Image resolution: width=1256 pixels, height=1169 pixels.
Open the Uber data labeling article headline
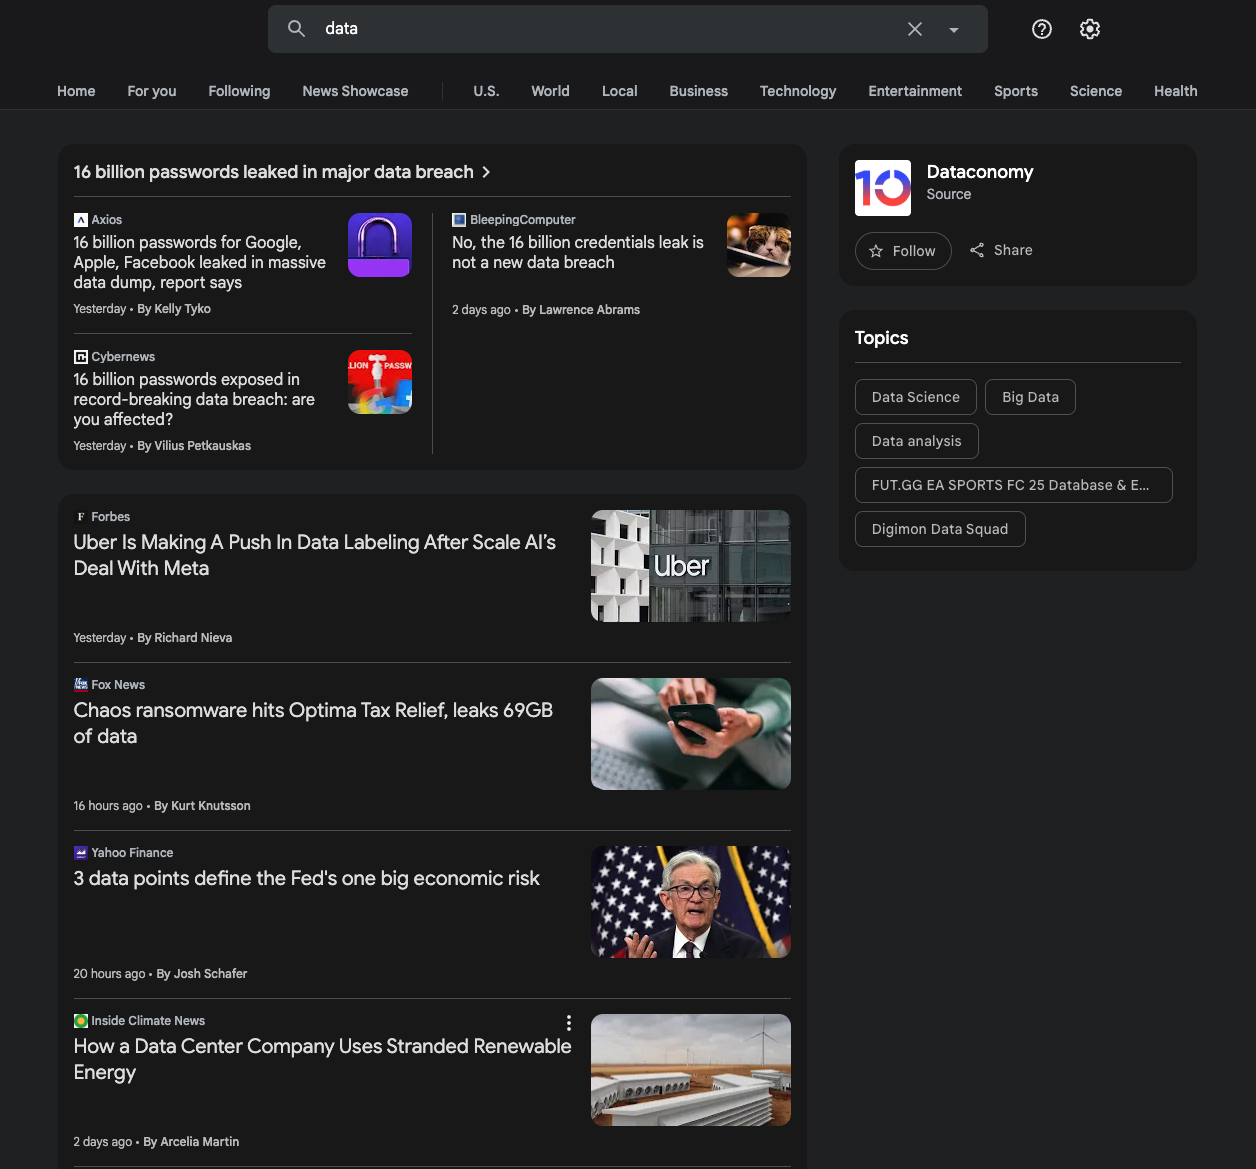314,555
